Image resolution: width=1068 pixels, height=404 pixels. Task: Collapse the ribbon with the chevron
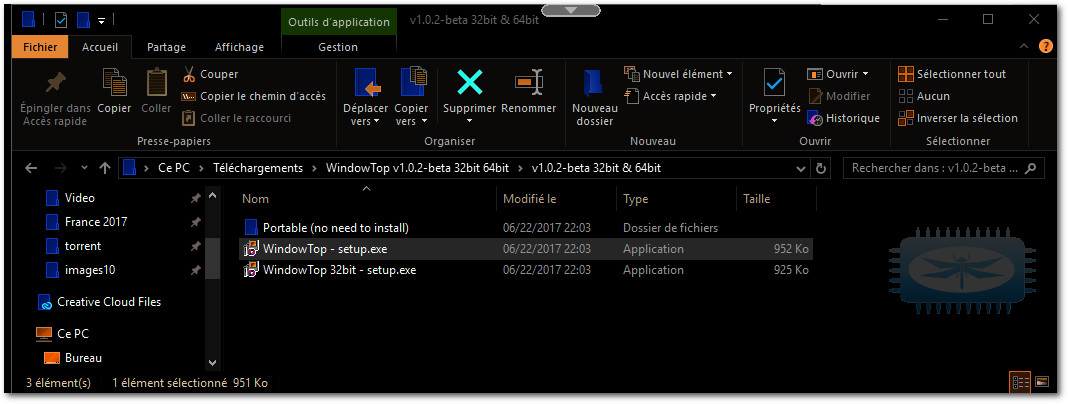[x=1024, y=46]
